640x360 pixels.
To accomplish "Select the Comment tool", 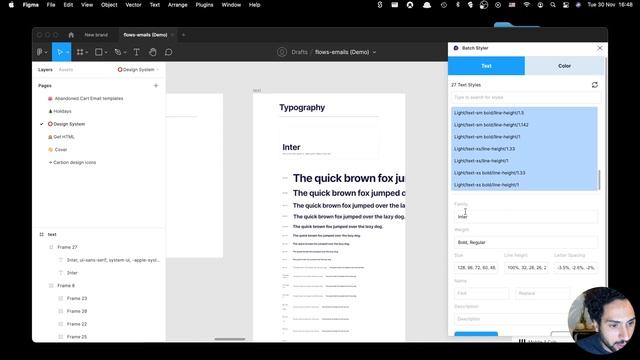I will (168, 52).
